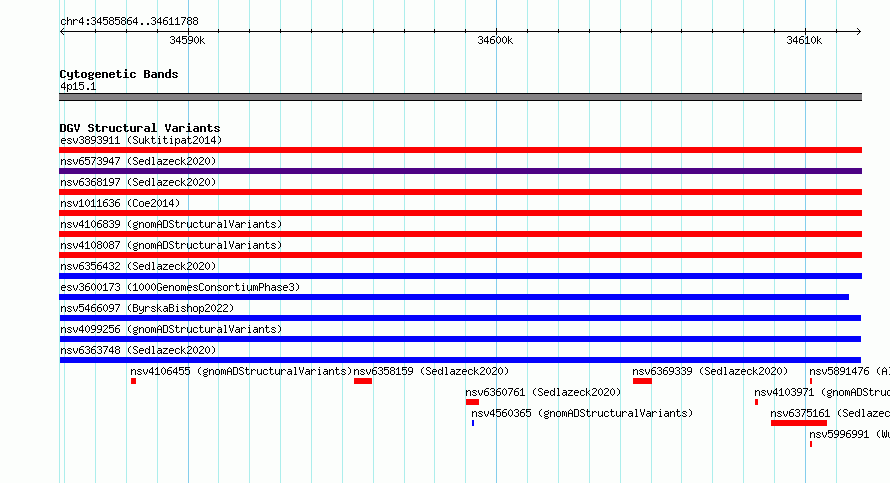Click the small red block under nsv4106455

pyautogui.click(x=133, y=381)
